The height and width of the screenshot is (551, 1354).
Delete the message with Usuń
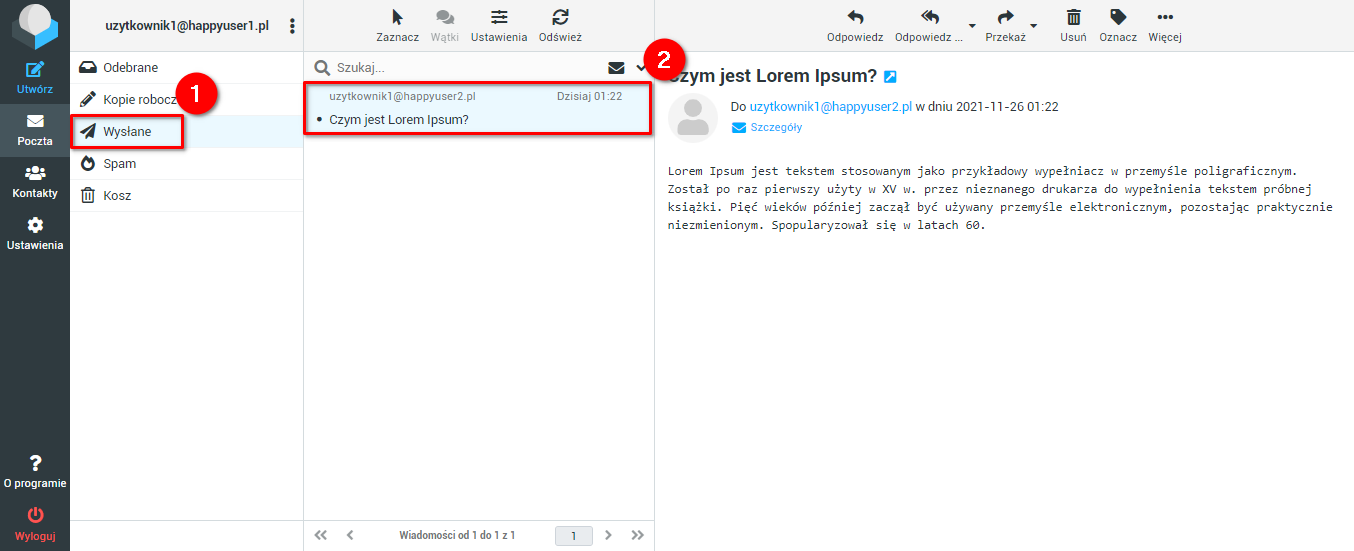click(x=1073, y=26)
